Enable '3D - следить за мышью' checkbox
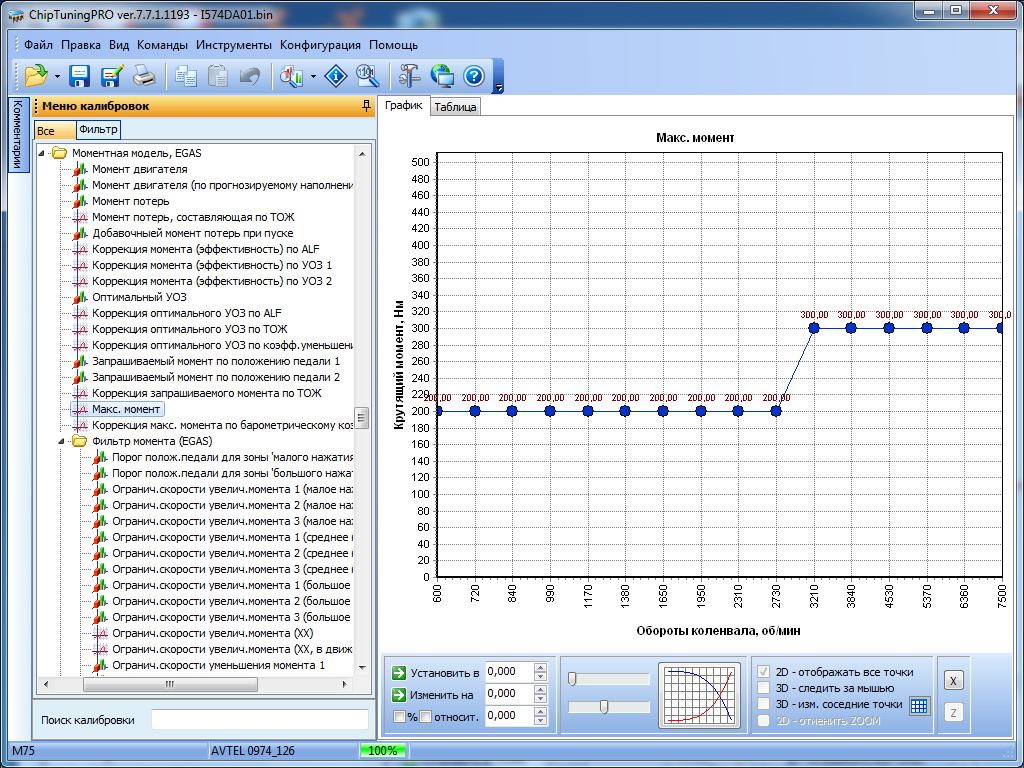 pyautogui.click(x=765, y=688)
